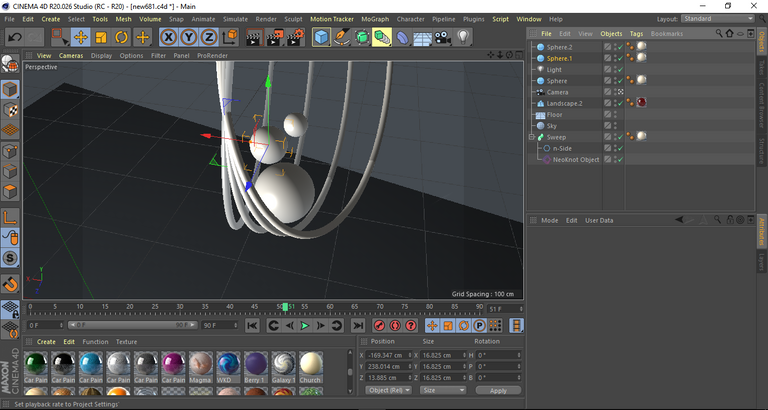The height and width of the screenshot is (410, 768).
Task: Open the User Data menu
Action: click(x=599, y=220)
